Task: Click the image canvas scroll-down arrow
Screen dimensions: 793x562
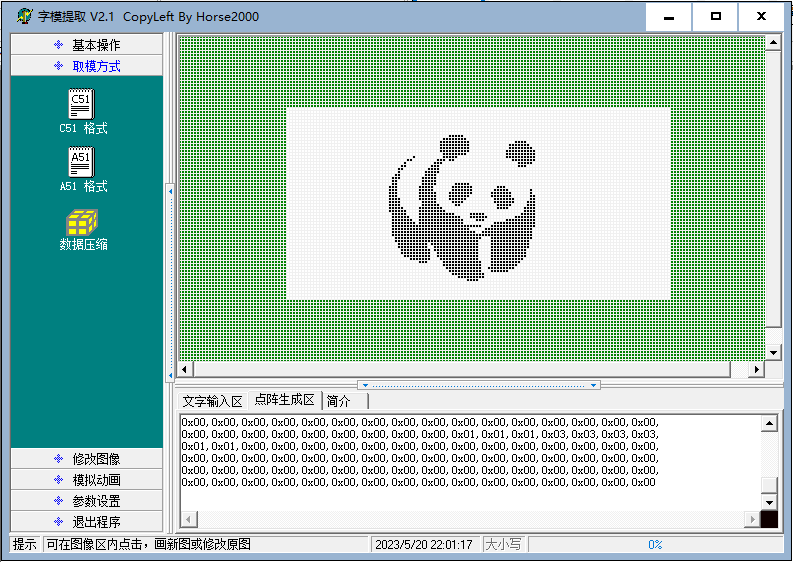Action: 773,353
